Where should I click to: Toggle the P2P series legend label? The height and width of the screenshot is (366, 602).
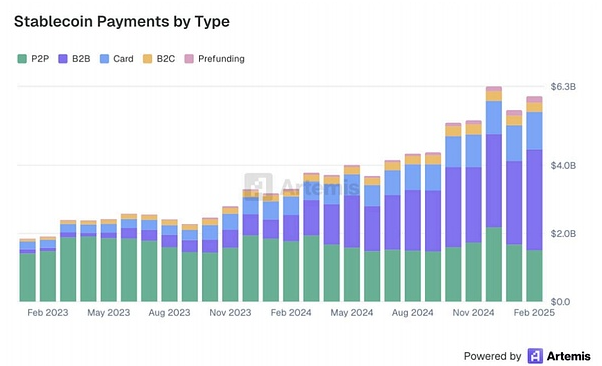pos(40,59)
